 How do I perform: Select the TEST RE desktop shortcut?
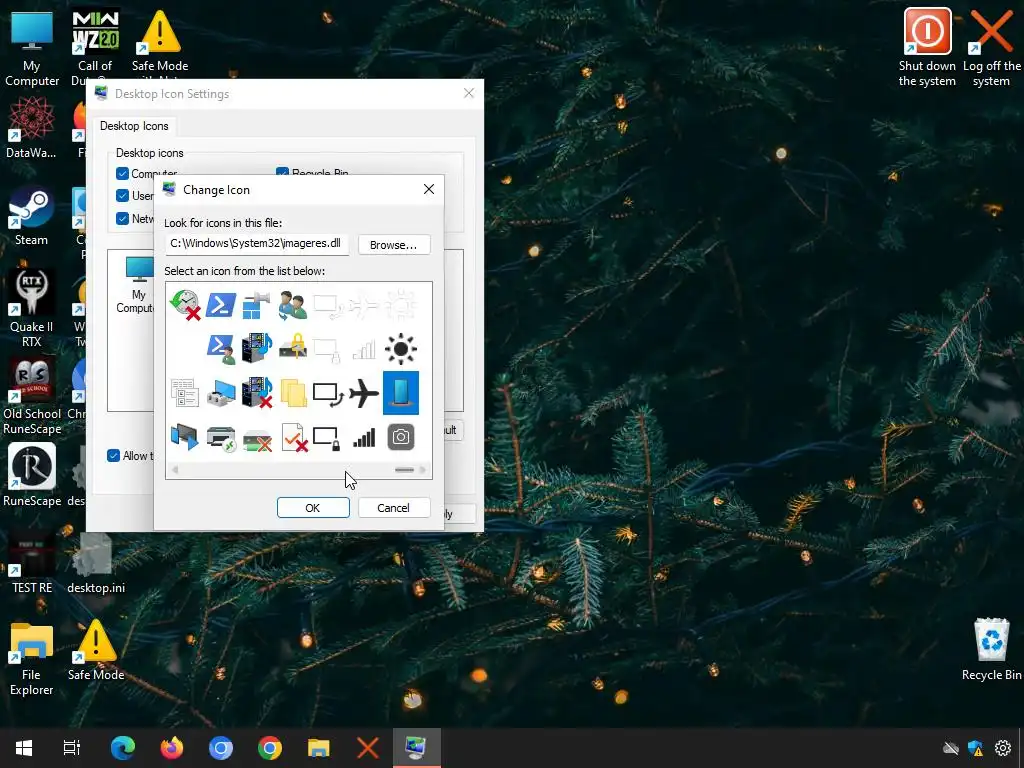(x=31, y=562)
